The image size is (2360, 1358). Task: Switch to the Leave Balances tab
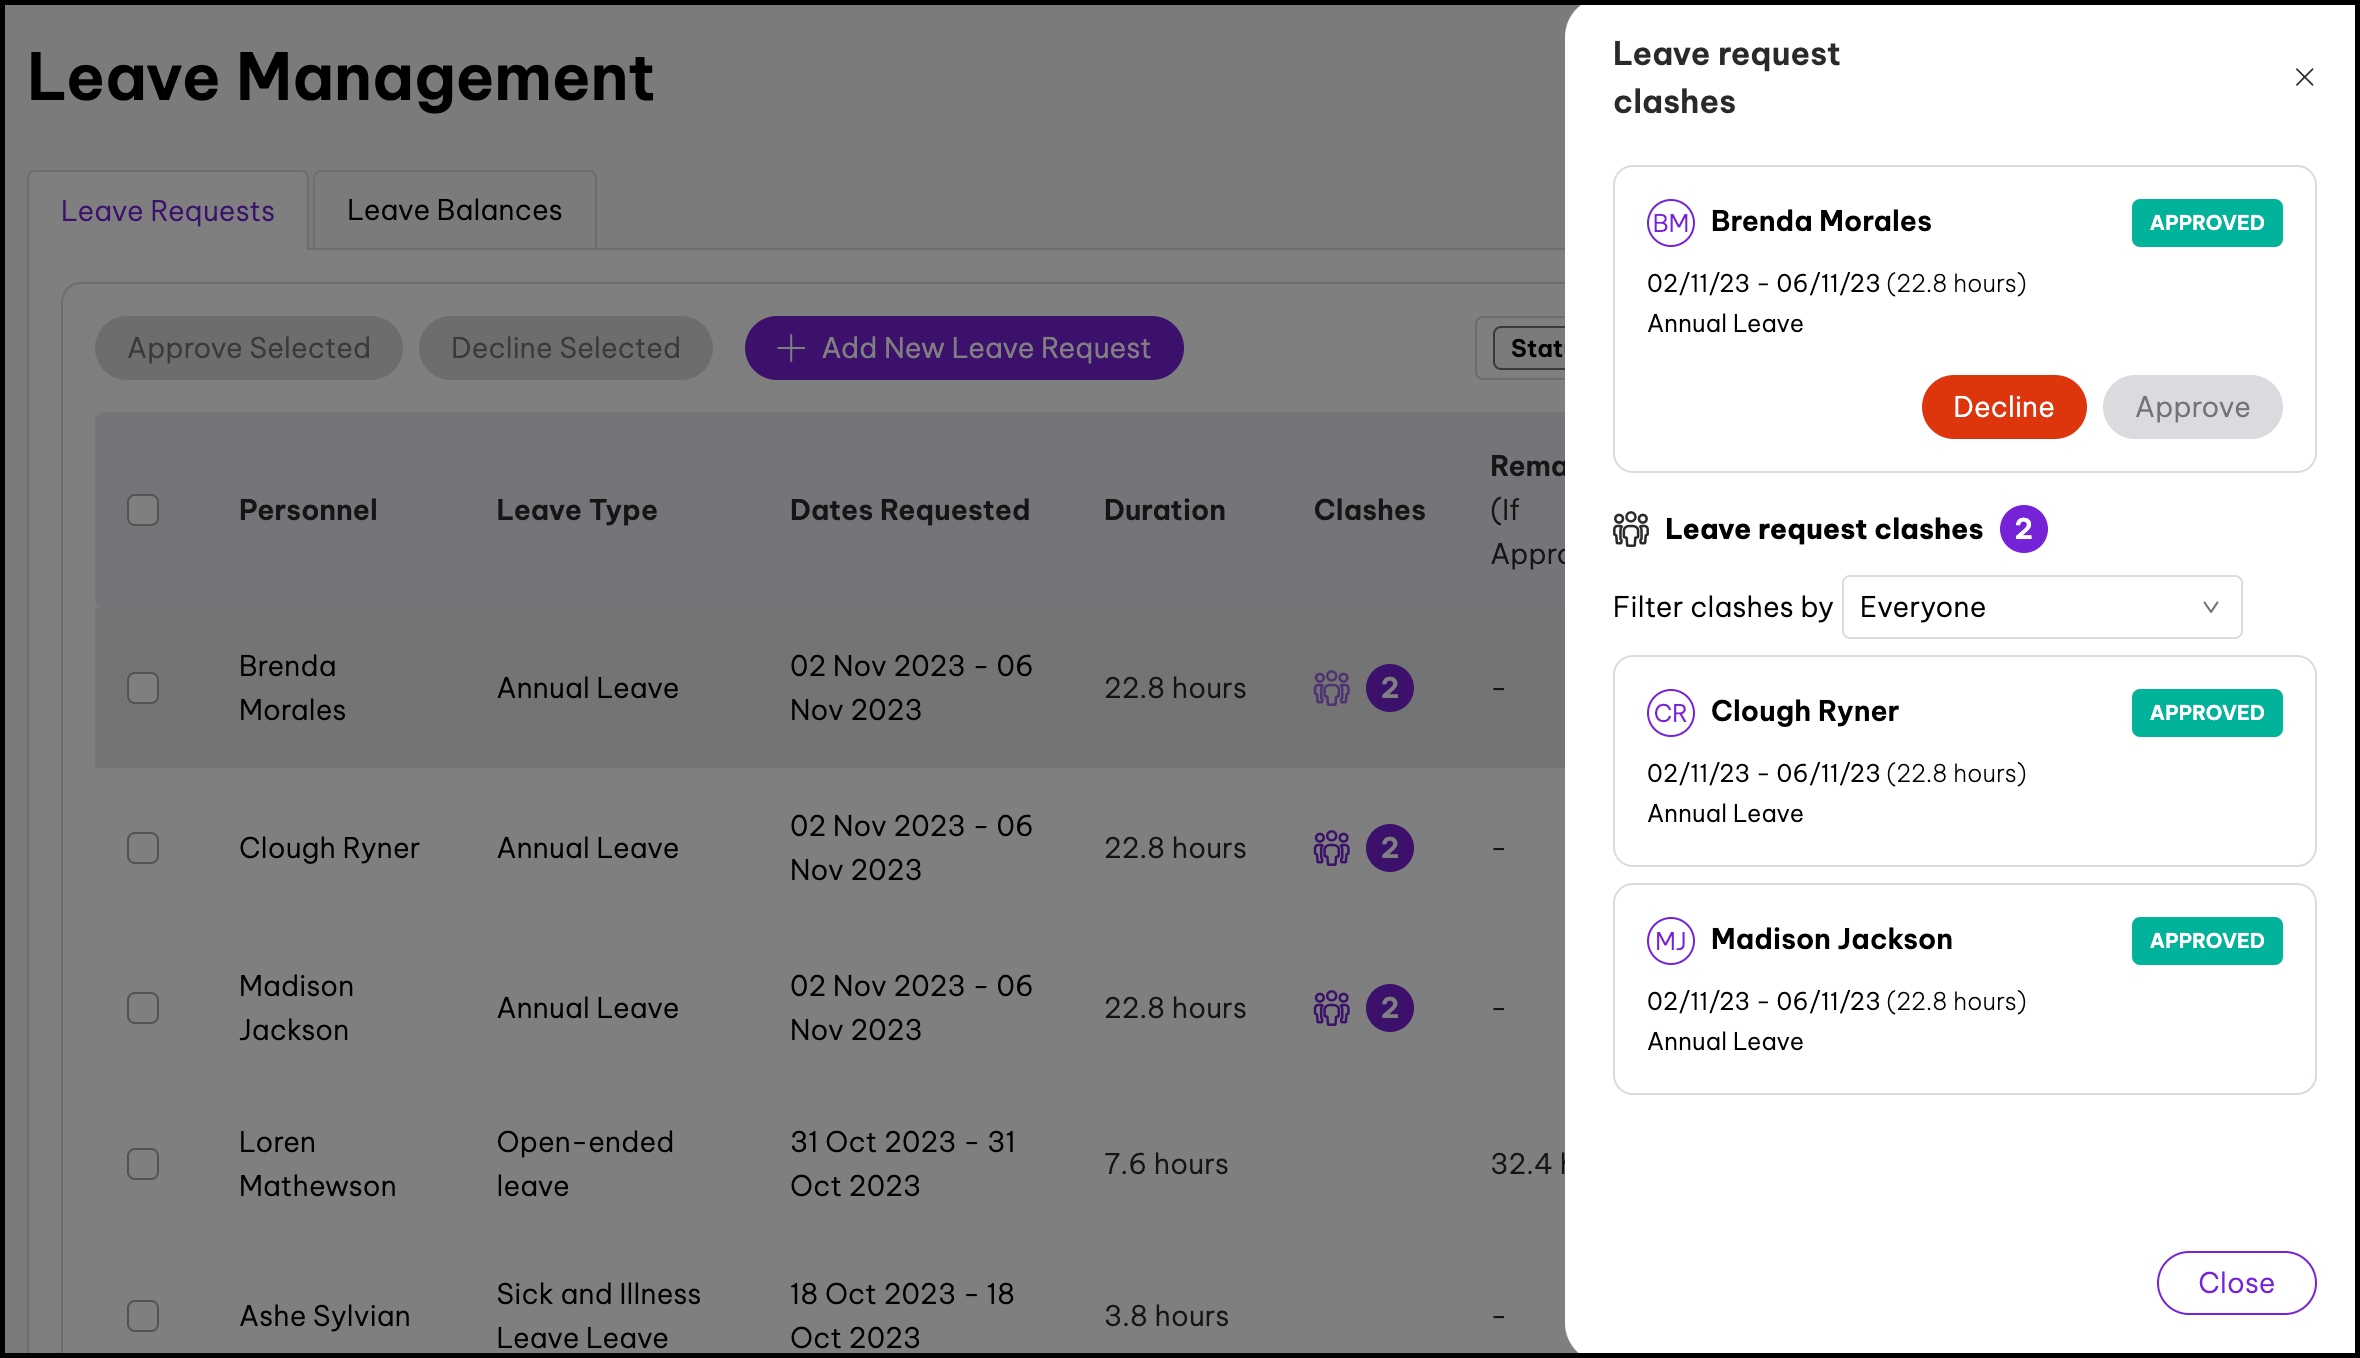(x=454, y=210)
